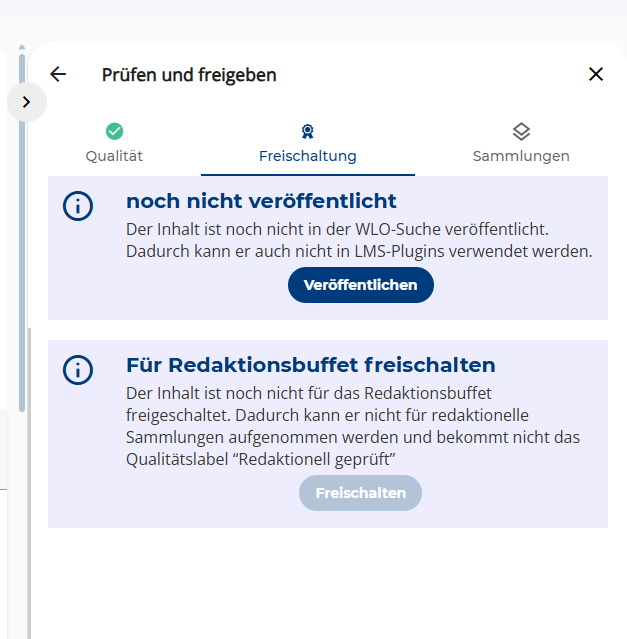
Task: Click the heading "noch nicht veröffentlicht"
Action: coord(261,201)
